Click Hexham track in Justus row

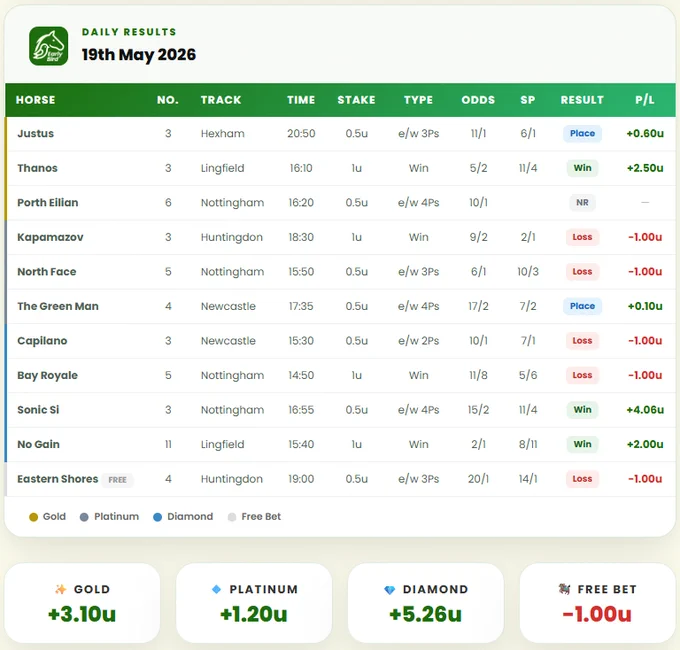222,133
